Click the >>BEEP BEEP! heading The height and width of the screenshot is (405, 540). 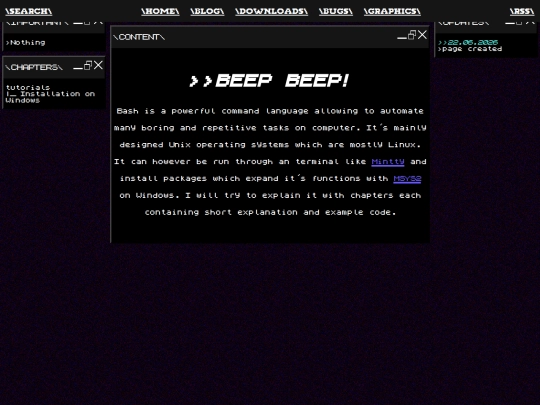click(x=269, y=81)
